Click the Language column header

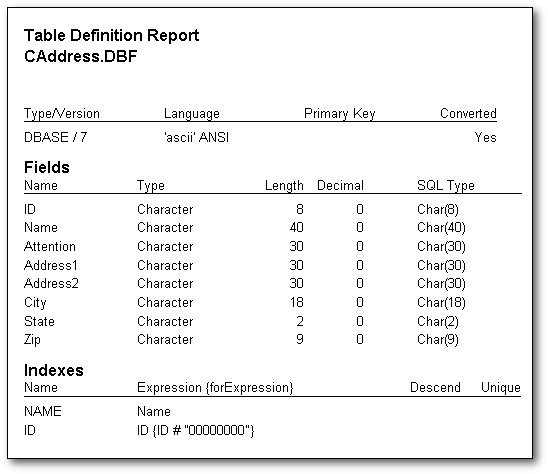(192, 114)
